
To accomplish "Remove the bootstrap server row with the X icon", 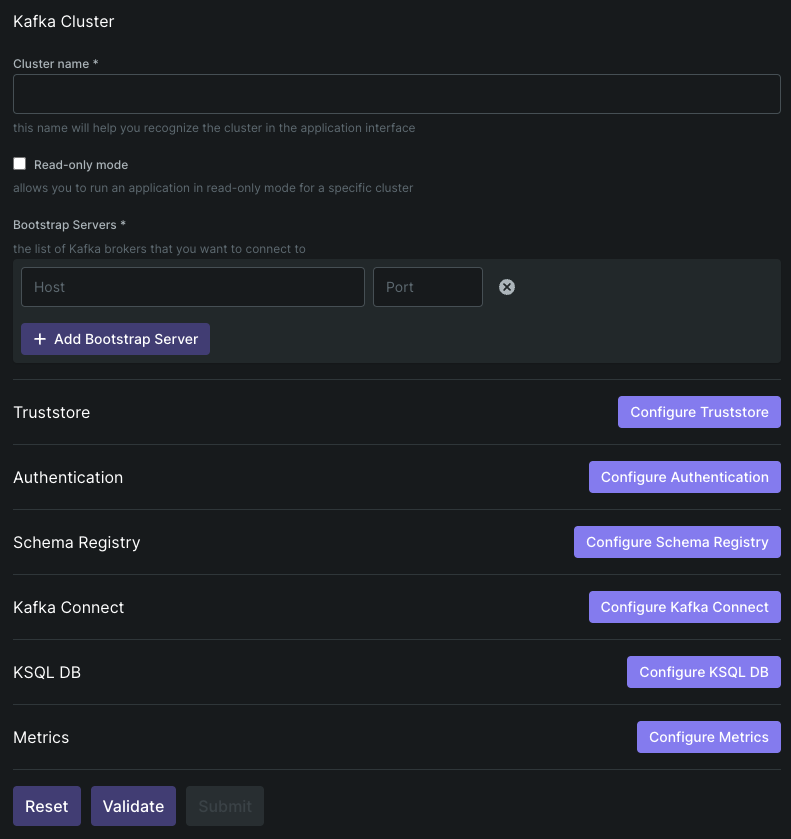I will point(506,287).
